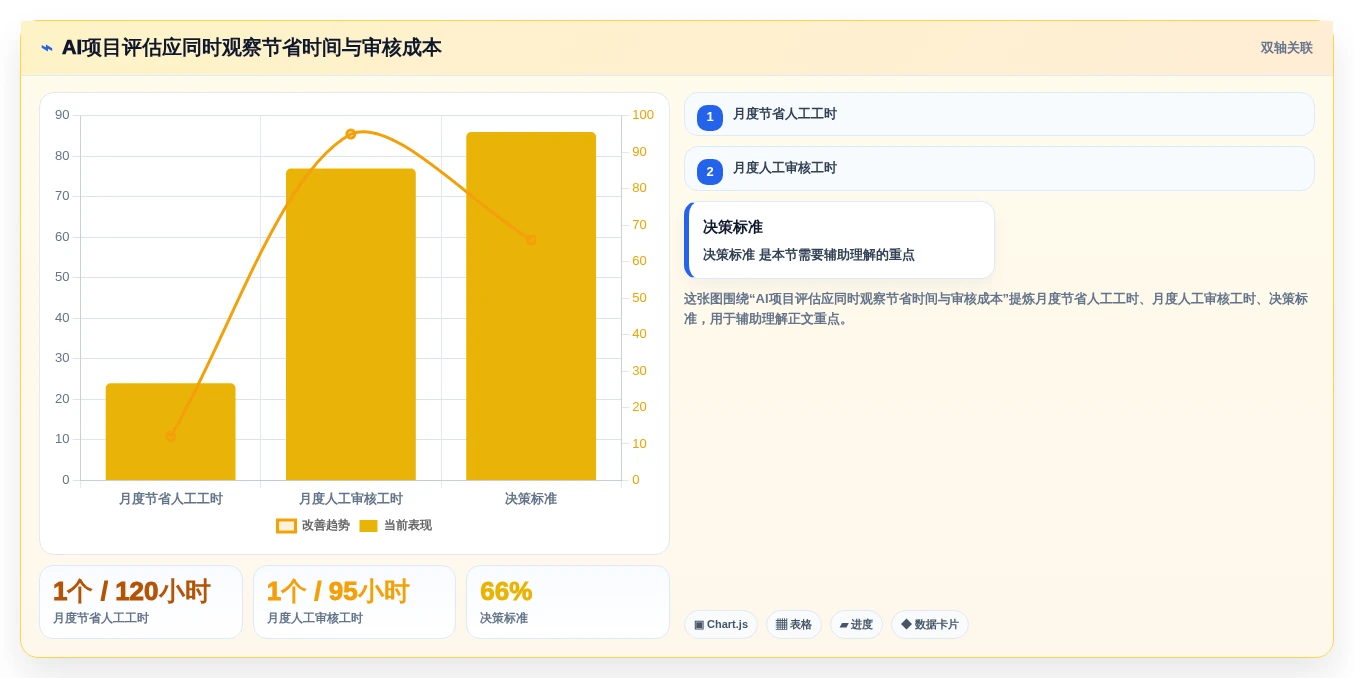
Task: Click the short 月度节省人工工时 bar
Action: coord(171,432)
